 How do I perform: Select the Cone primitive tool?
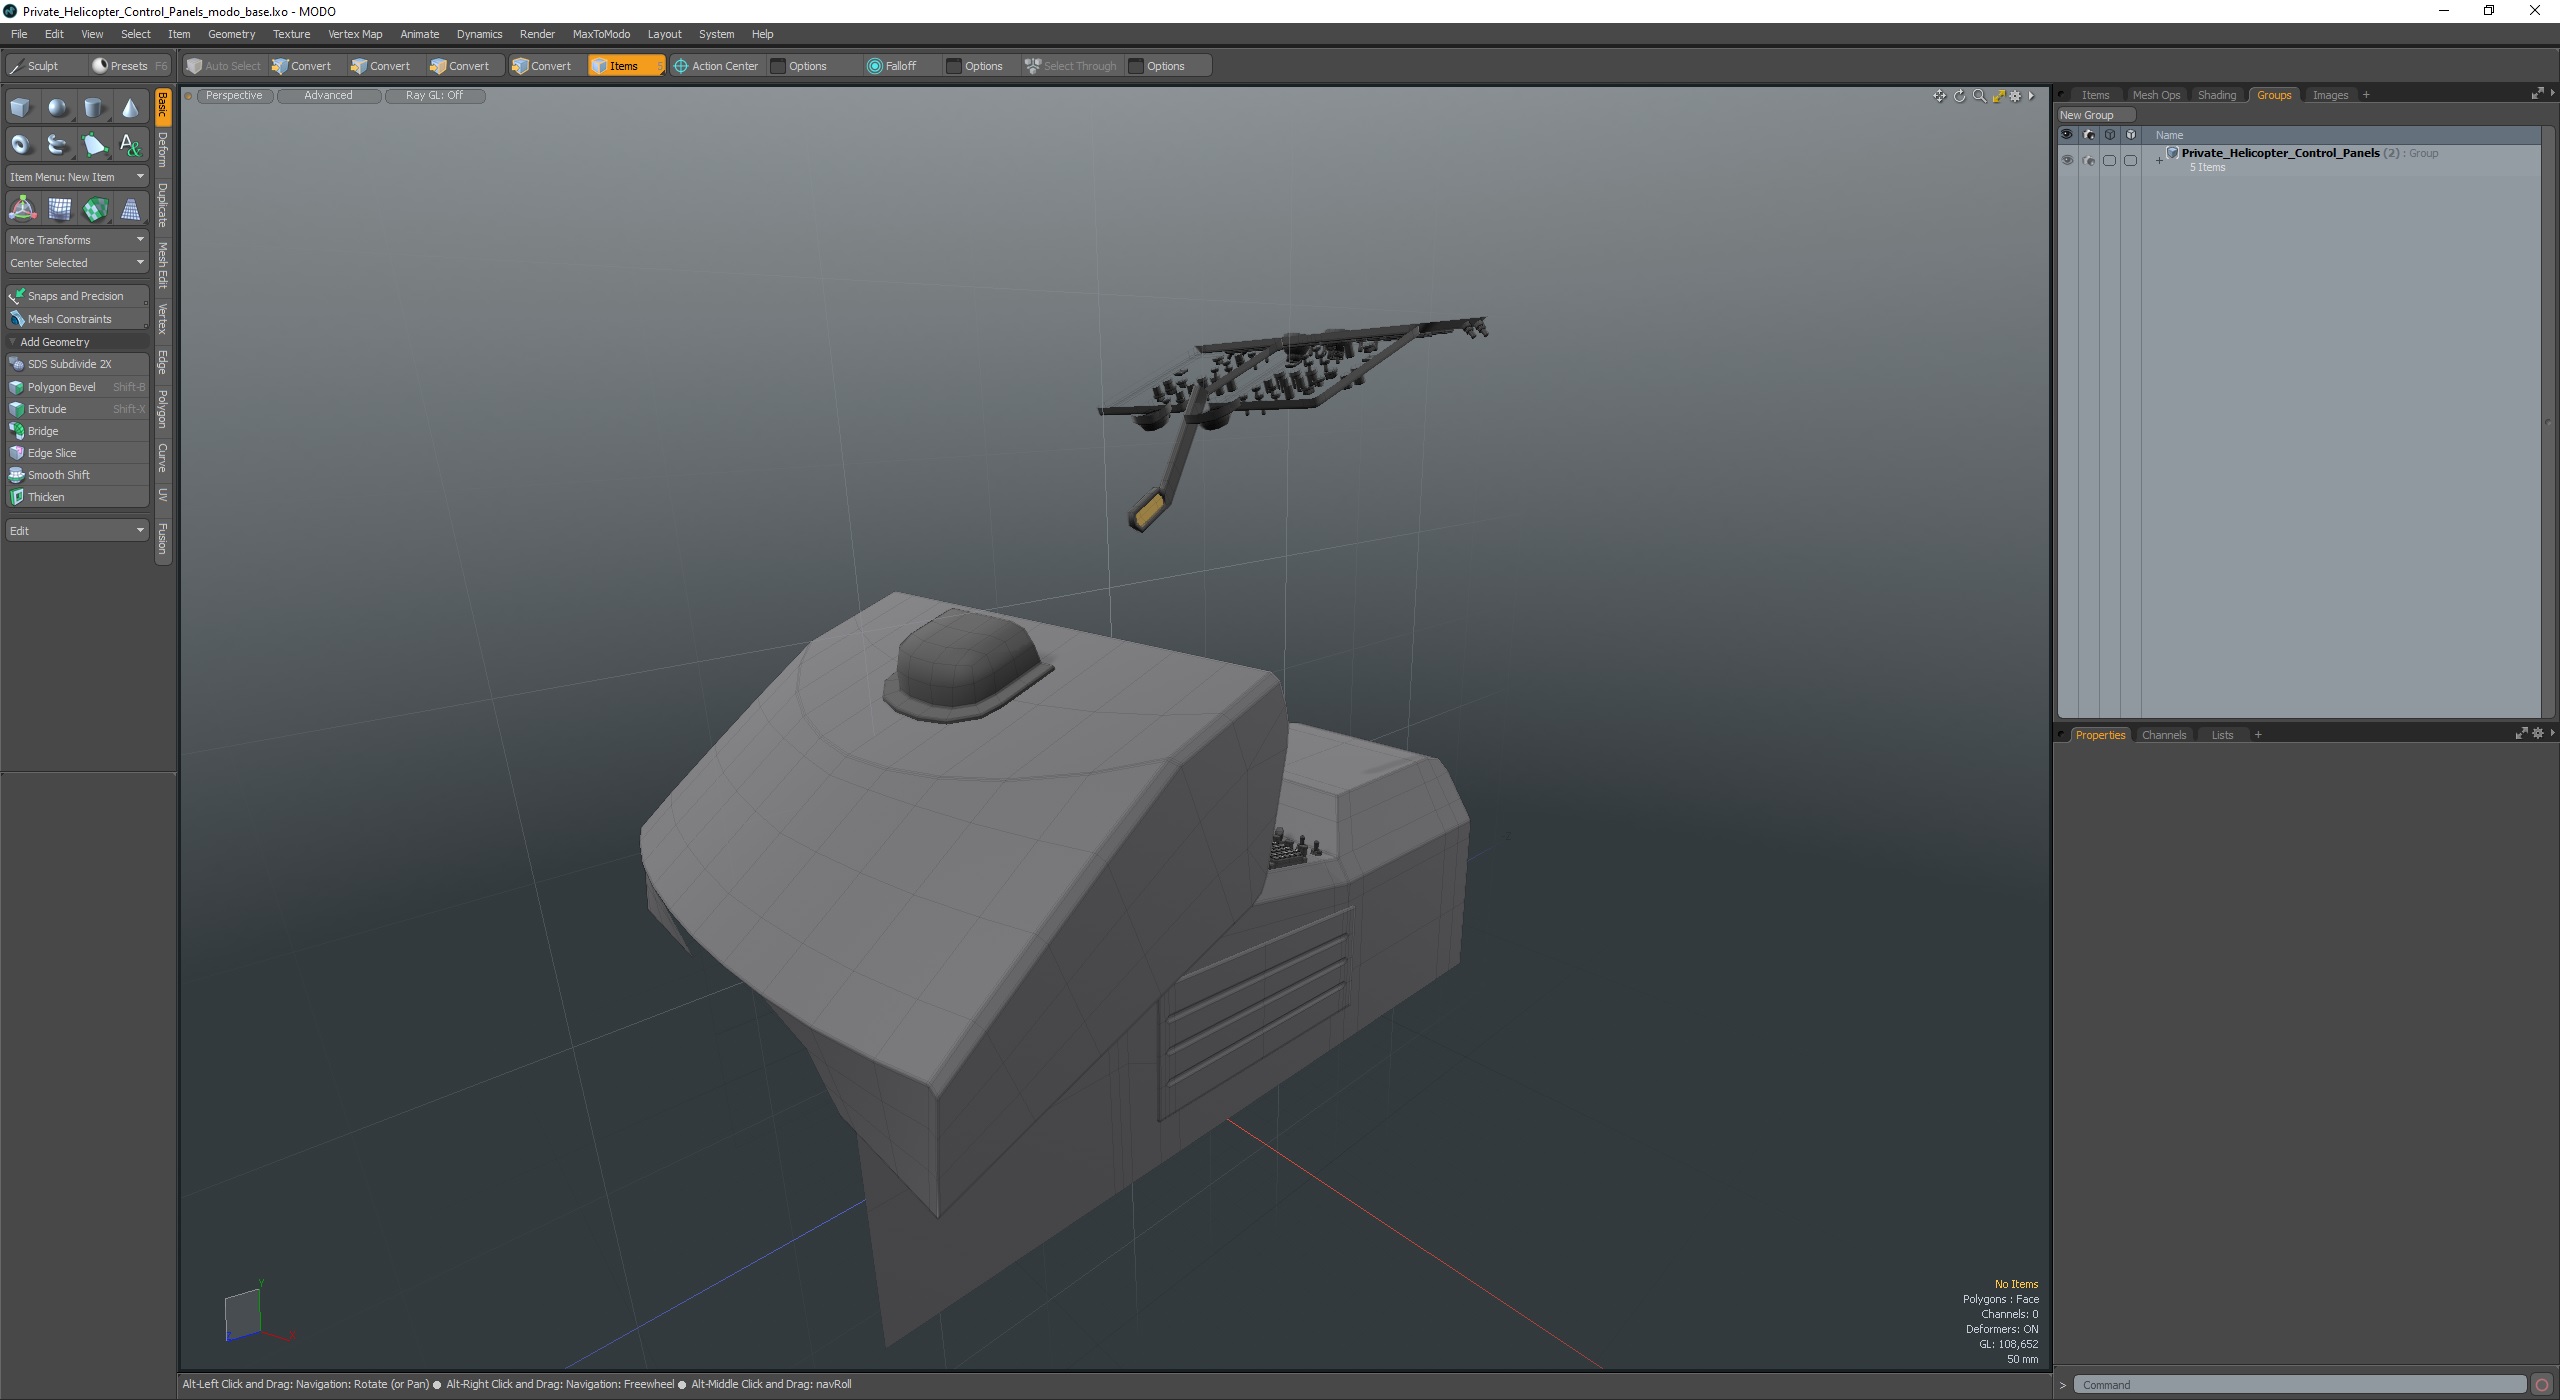click(x=130, y=108)
